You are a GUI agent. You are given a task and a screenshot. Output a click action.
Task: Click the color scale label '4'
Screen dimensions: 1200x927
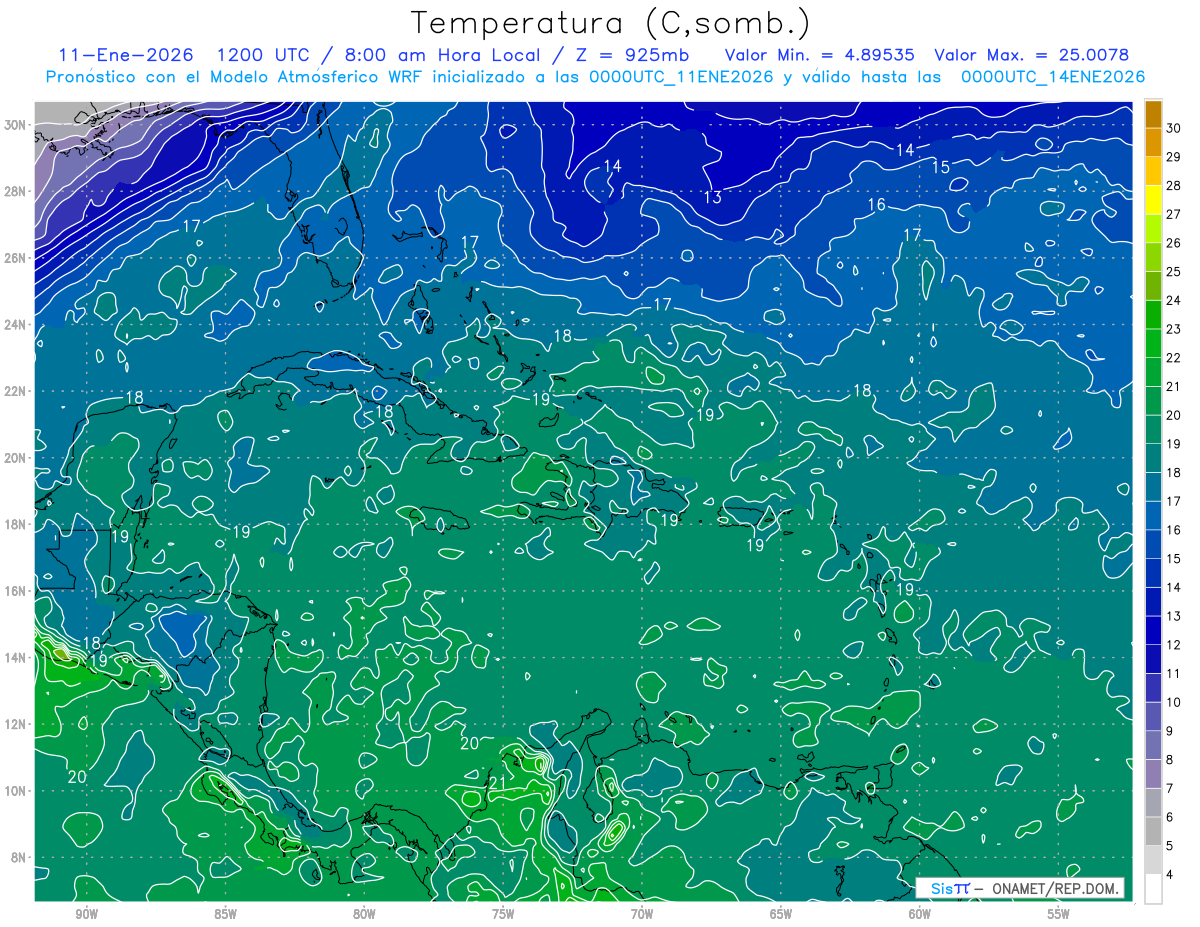(x=1171, y=874)
